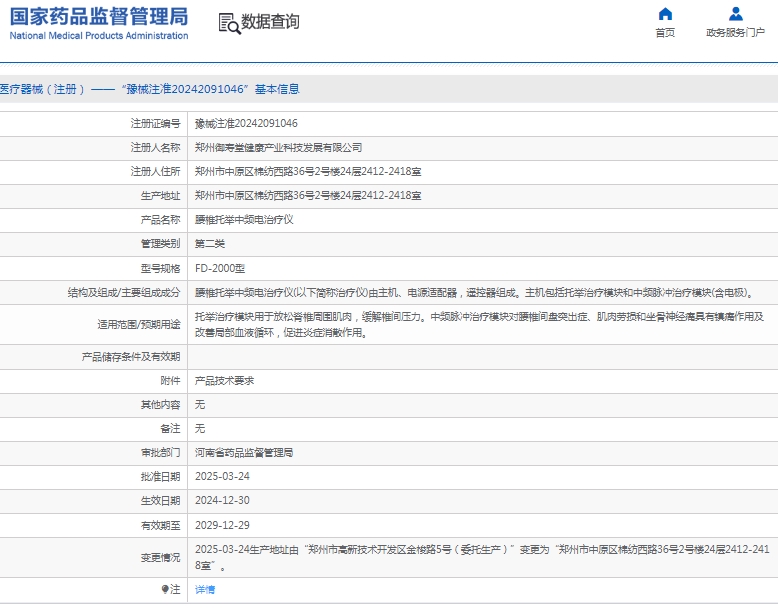The height and width of the screenshot is (608, 778).
Task: Click the 第二类 management category value
Action: tap(210, 244)
